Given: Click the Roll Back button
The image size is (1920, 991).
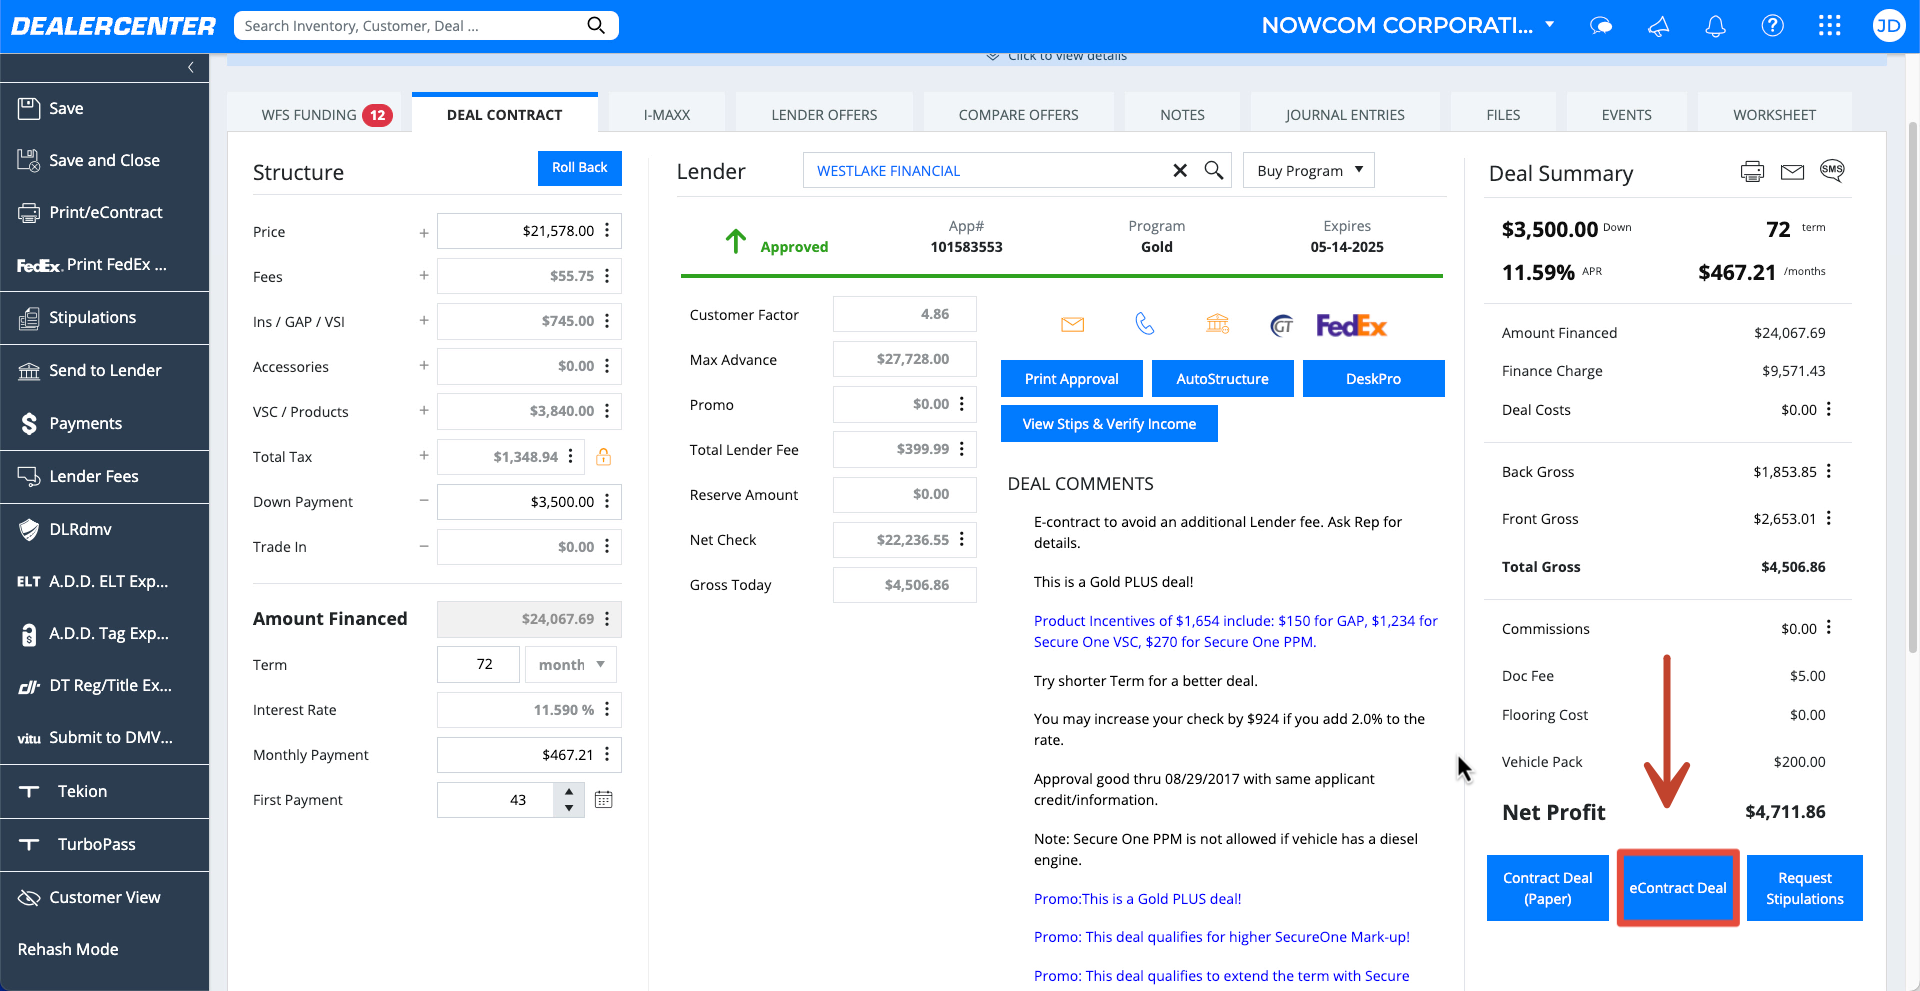Looking at the screenshot, I should click(x=580, y=168).
